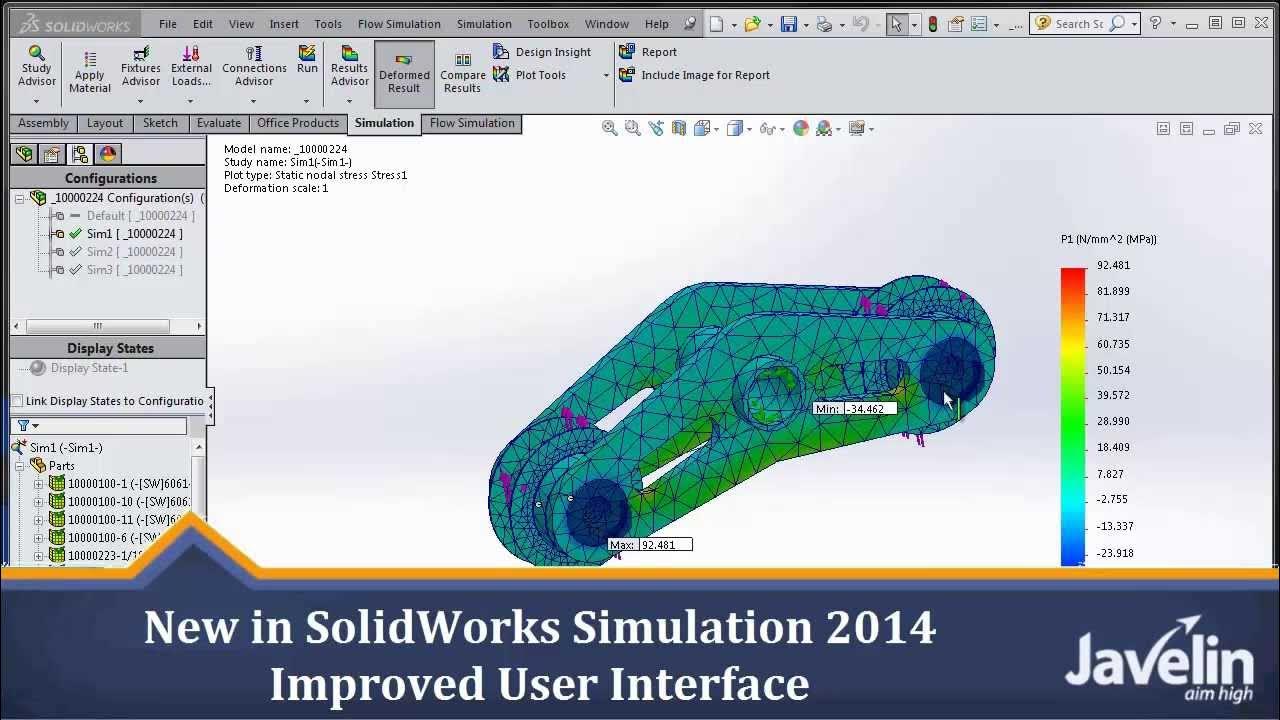
Task: Click the stress color legend bar
Action: pyautogui.click(x=1073, y=416)
